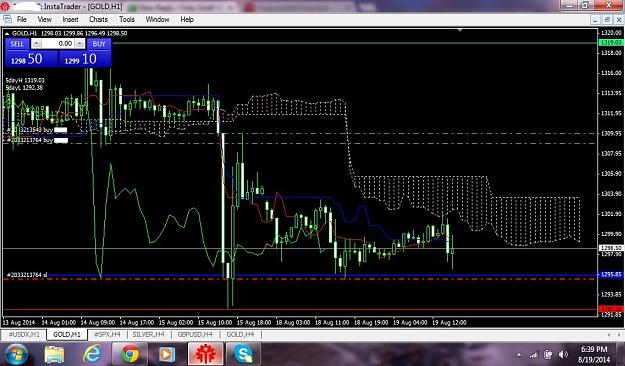The image size is (625, 366).
Task: Click the current price 1298.50 tag on axis
Action: [x=611, y=248]
